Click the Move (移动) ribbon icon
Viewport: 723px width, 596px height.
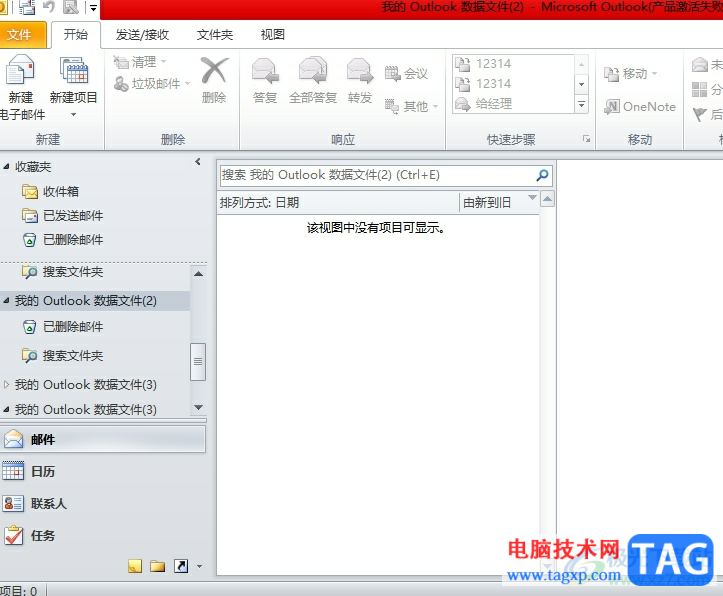[x=611, y=74]
